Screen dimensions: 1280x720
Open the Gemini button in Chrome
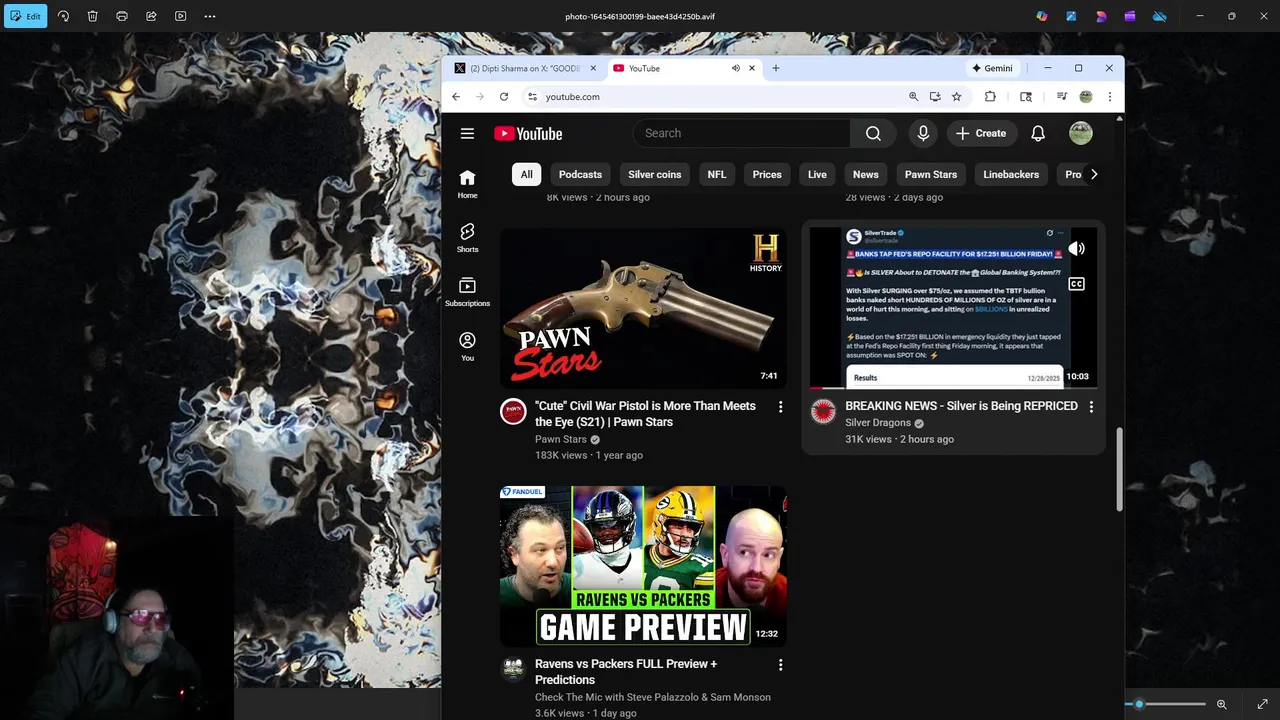coord(992,68)
